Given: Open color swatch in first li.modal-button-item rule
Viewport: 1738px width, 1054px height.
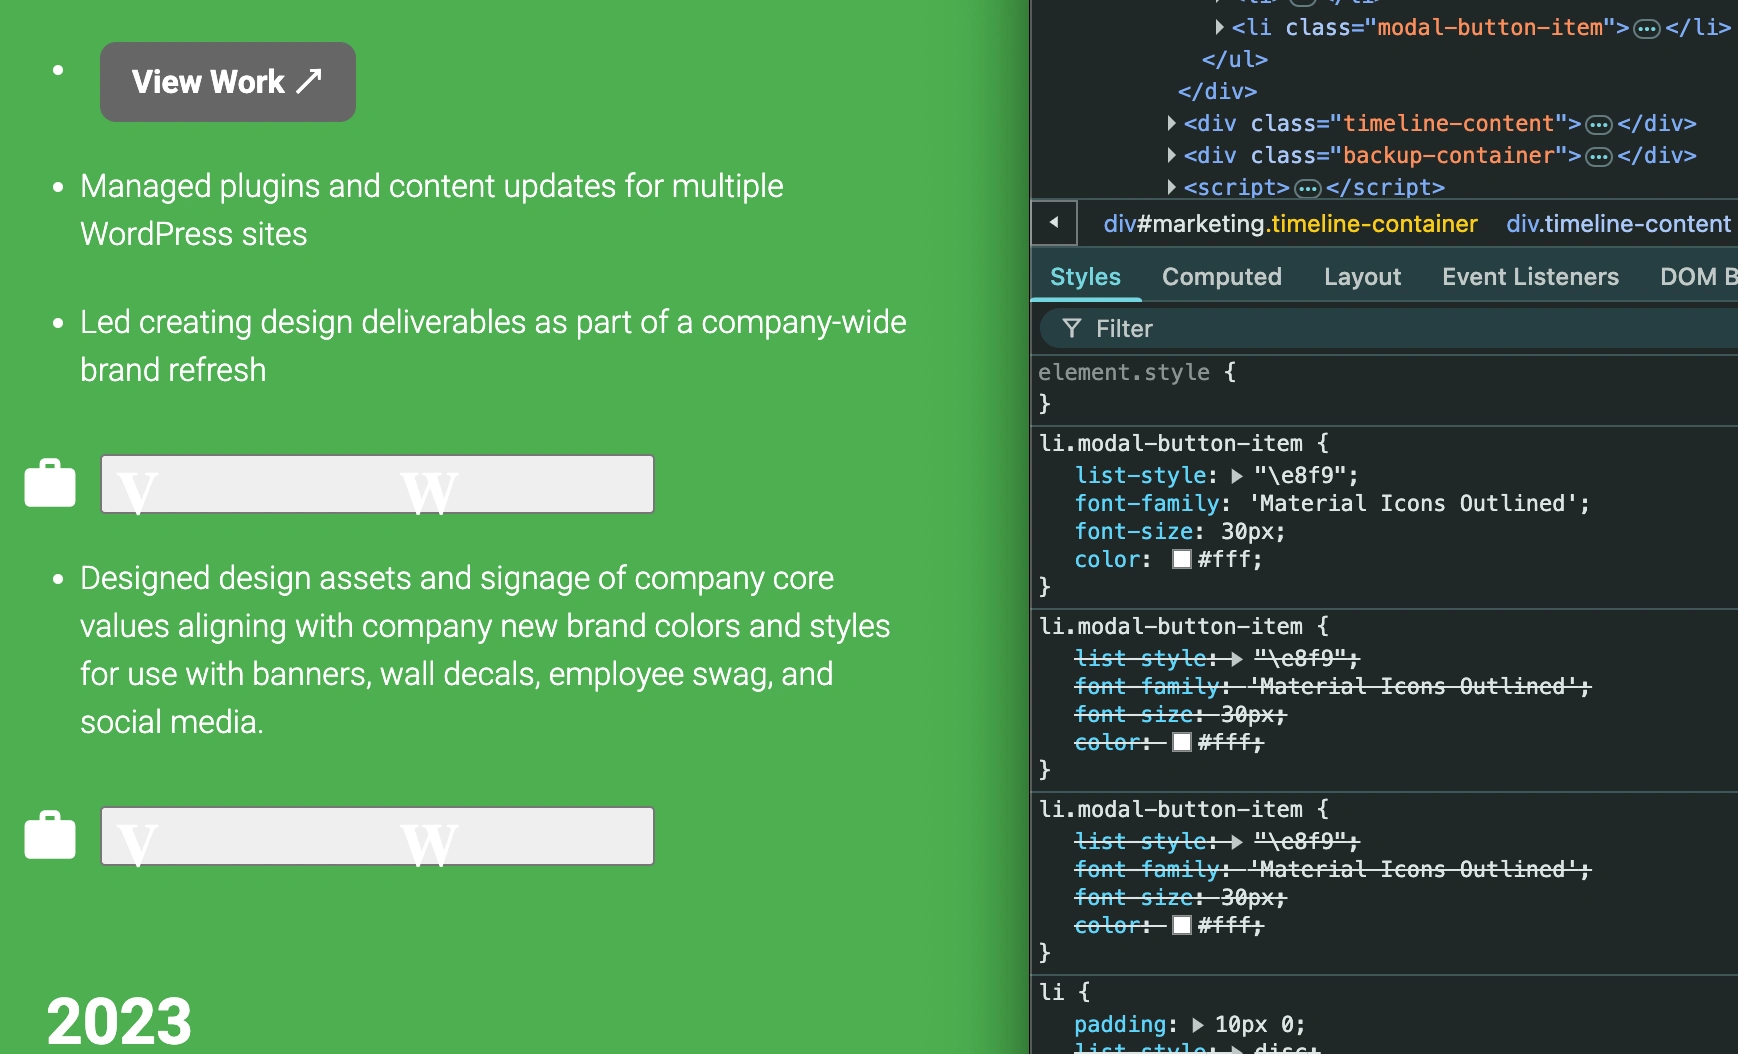Looking at the screenshot, I should [x=1182, y=559].
